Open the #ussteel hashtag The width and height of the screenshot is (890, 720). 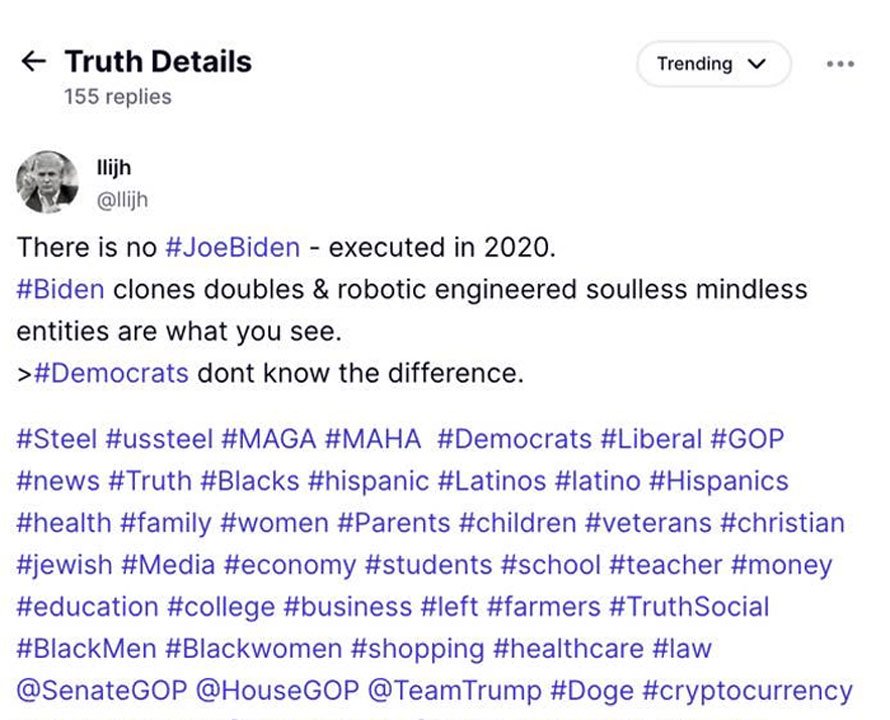click(x=159, y=439)
